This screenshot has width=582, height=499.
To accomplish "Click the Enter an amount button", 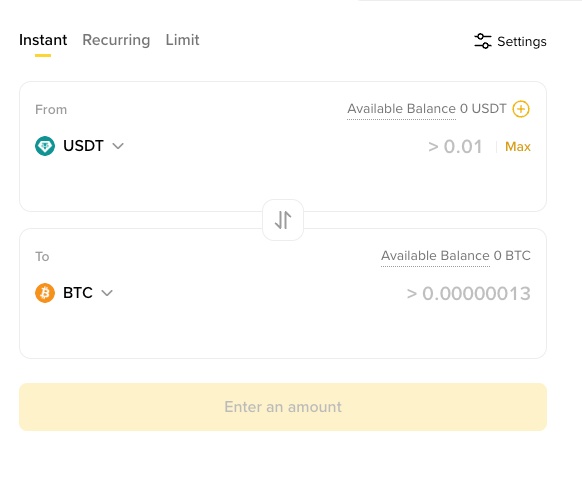I will click(283, 407).
